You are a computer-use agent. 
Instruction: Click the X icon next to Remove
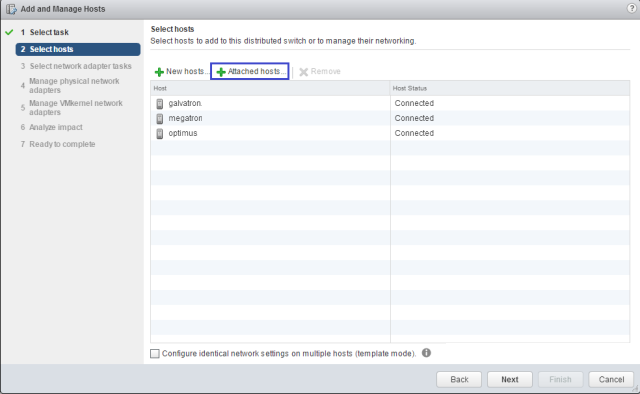[303, 72]
